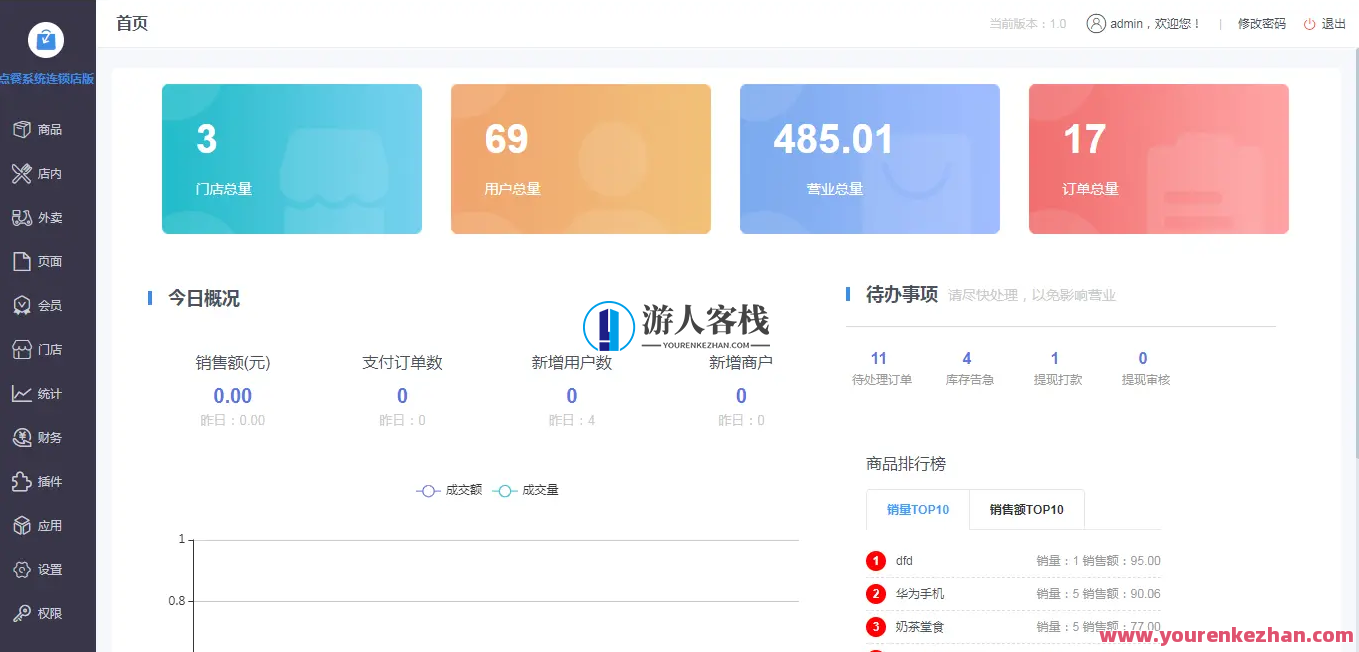Toggle the 成交额 chart legend

449,490
